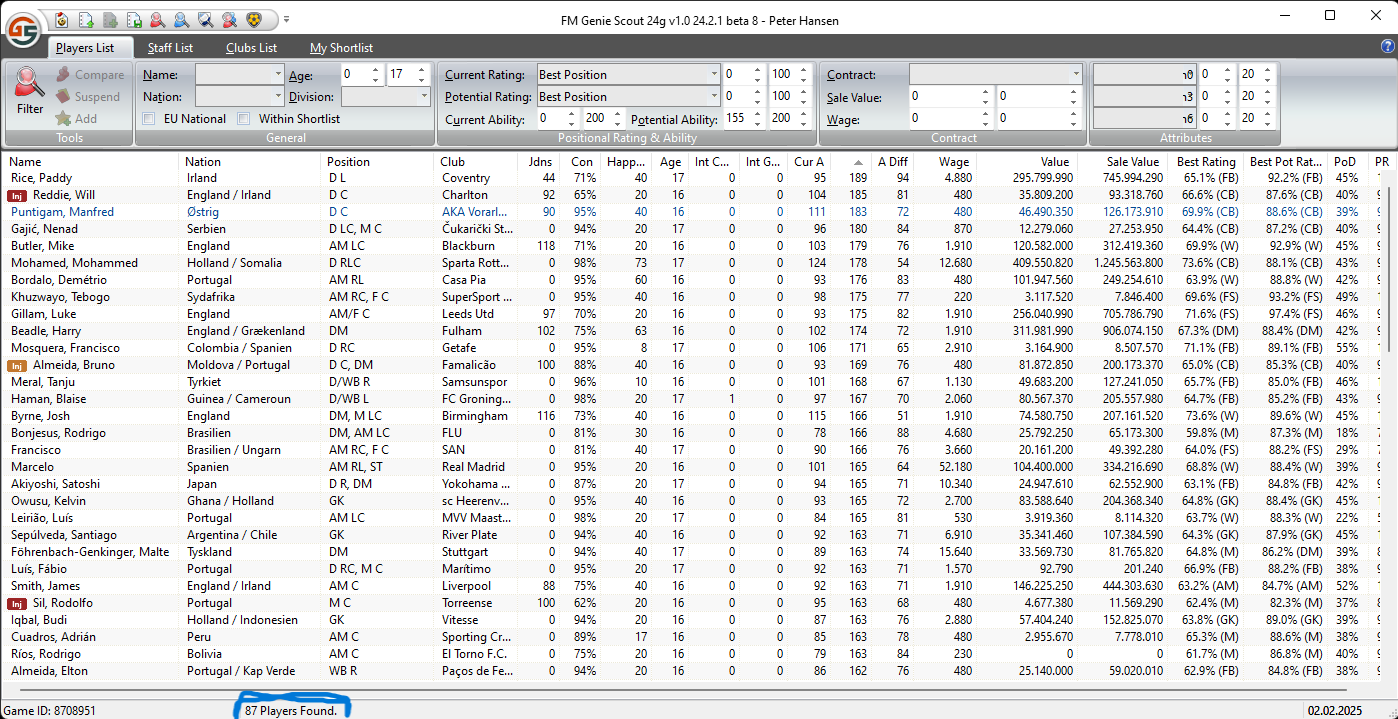Sort the table by the Name column
The width and height of the screenshot is (1398, 719).
[x=92, y=162]
